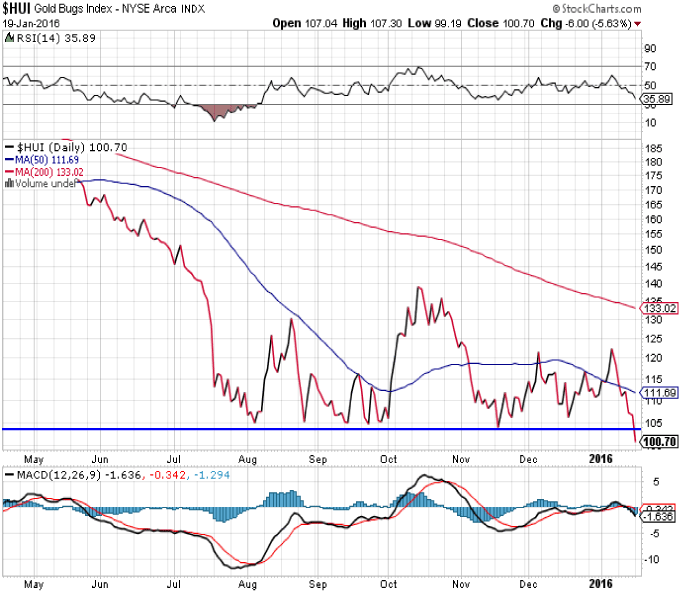Click the $HUI (Daily) legend line marker

8,146
